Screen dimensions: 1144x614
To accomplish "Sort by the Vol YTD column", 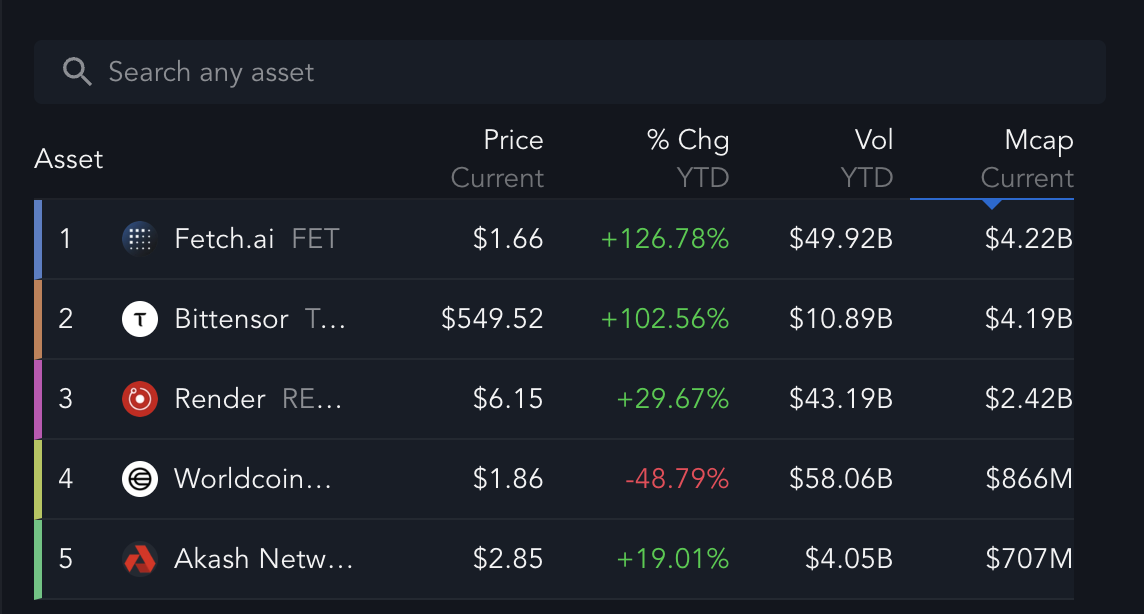I will (x=866, y=159).
